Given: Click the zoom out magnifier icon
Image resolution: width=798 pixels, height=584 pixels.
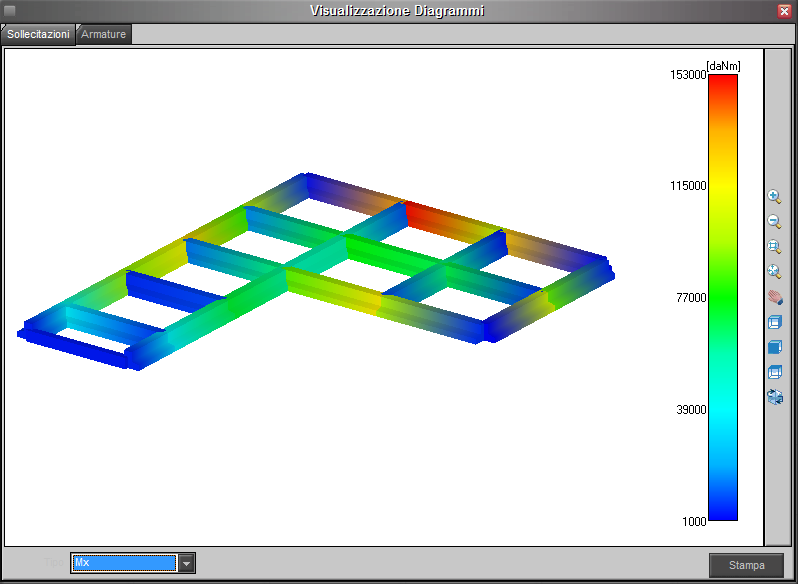Looking at the screenshot, I should (x=774, y=222).
